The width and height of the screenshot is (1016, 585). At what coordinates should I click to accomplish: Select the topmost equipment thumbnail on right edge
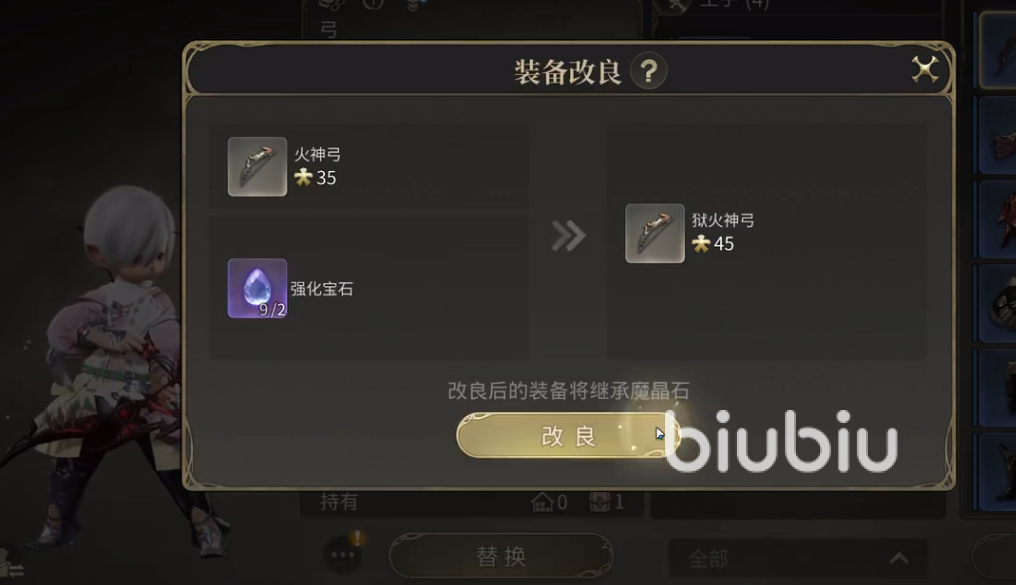pos(997,49)
